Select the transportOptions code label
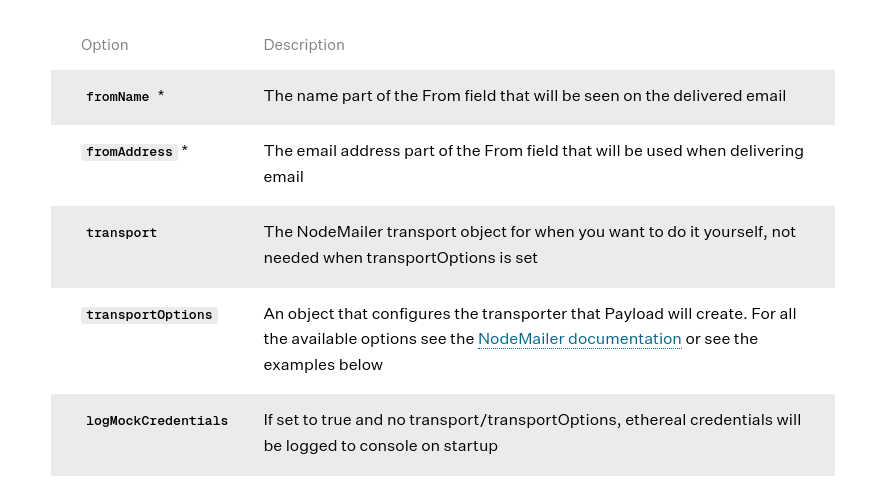Image resolution: width=885 pixels, height=503 pixels. (x=149, y=315)
